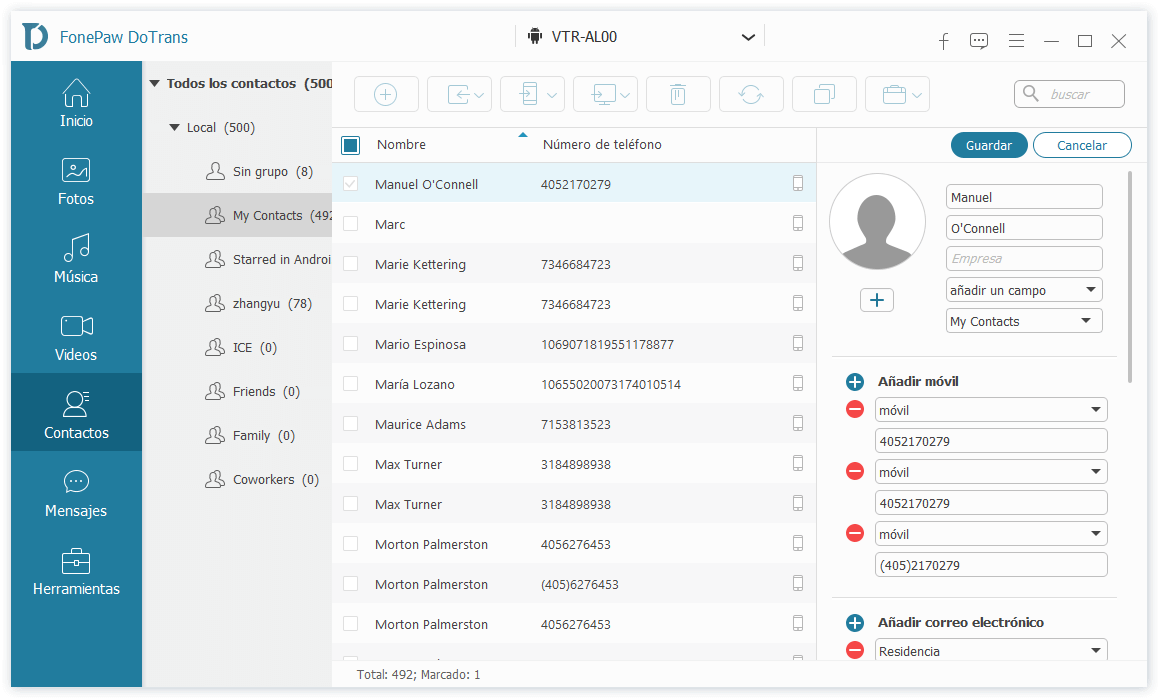Collapse the Todos los contactos tree
The width and height of the screenshot is (1160, 700).
(154, 84)
